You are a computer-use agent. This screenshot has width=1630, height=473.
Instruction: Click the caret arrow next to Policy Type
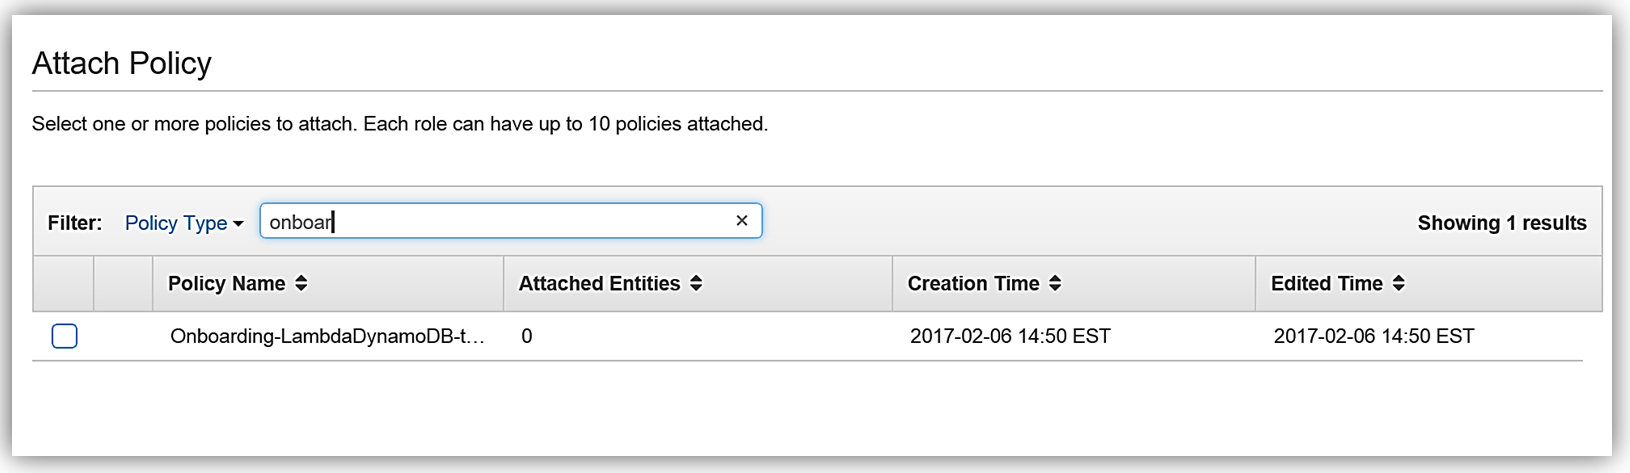pyautogui.click(x=238, y=224)
